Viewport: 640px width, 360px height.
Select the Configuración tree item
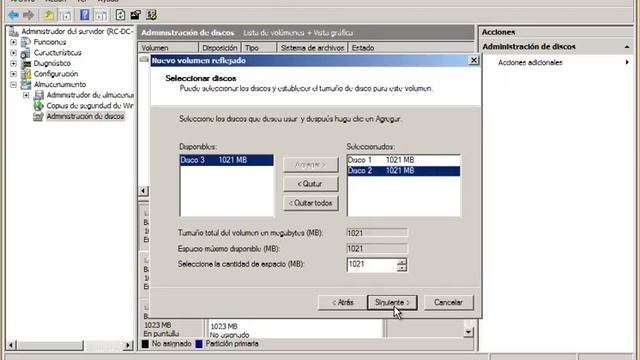56,74
